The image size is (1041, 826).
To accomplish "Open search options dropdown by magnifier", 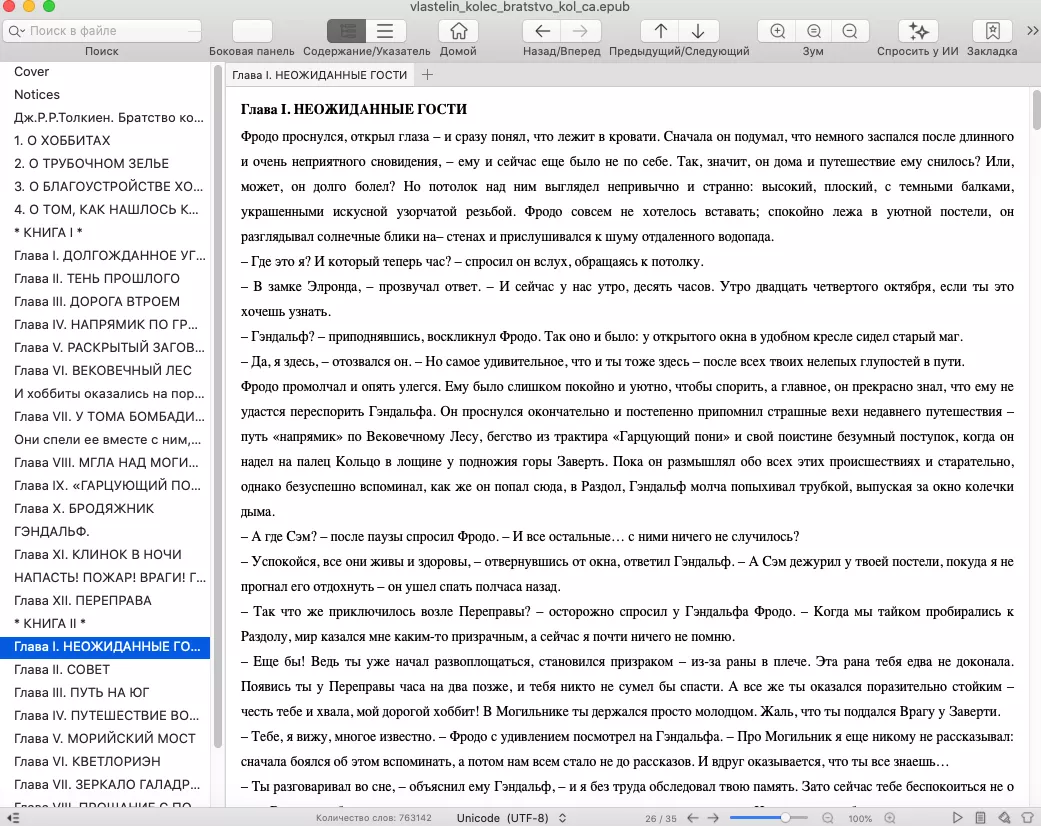I will pyautogui.click(x=17, y=31).
